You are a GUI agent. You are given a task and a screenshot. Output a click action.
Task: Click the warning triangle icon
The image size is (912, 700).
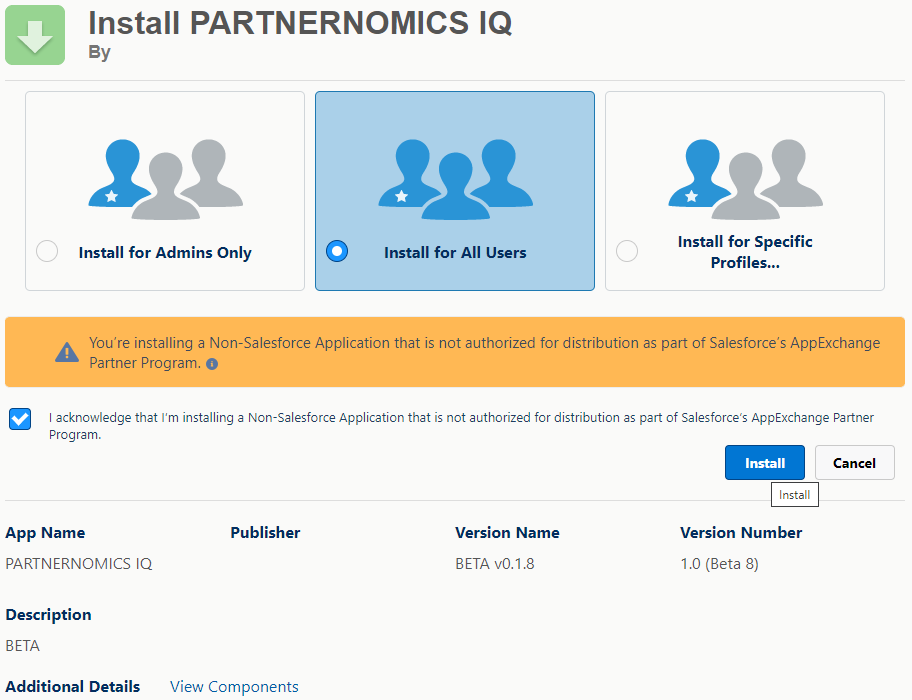pos(67,352)
